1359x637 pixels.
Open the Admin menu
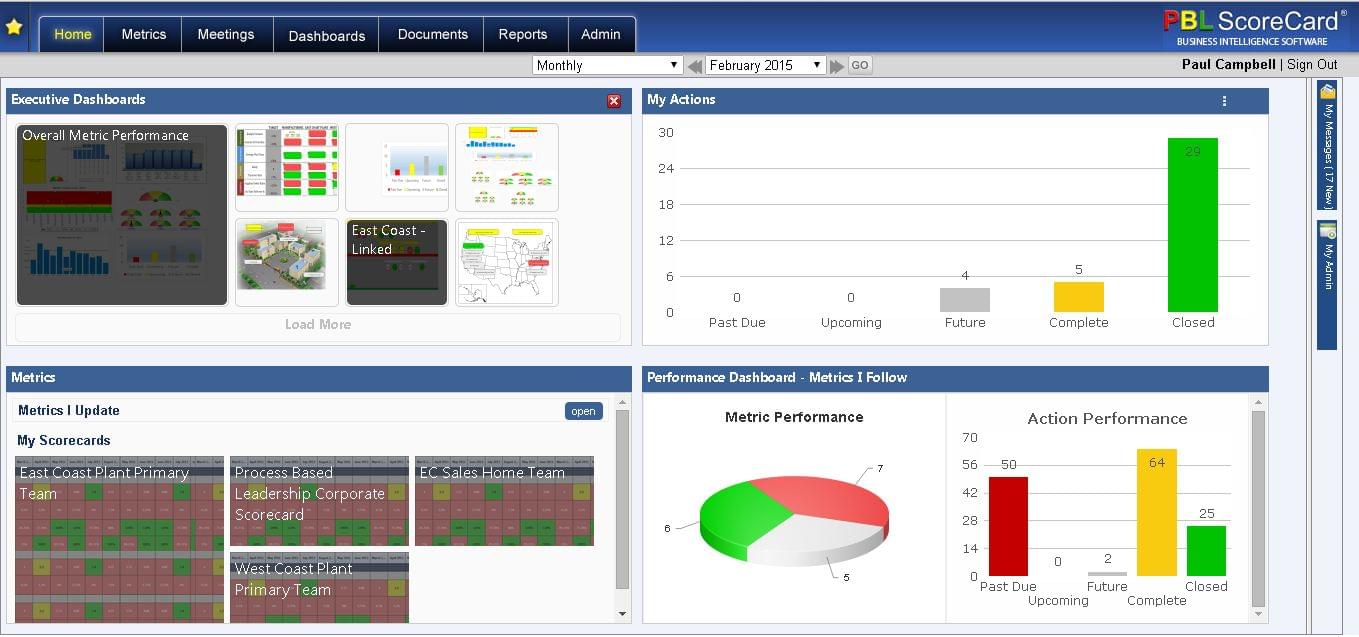pyautogui.click(x=600, y=34)
